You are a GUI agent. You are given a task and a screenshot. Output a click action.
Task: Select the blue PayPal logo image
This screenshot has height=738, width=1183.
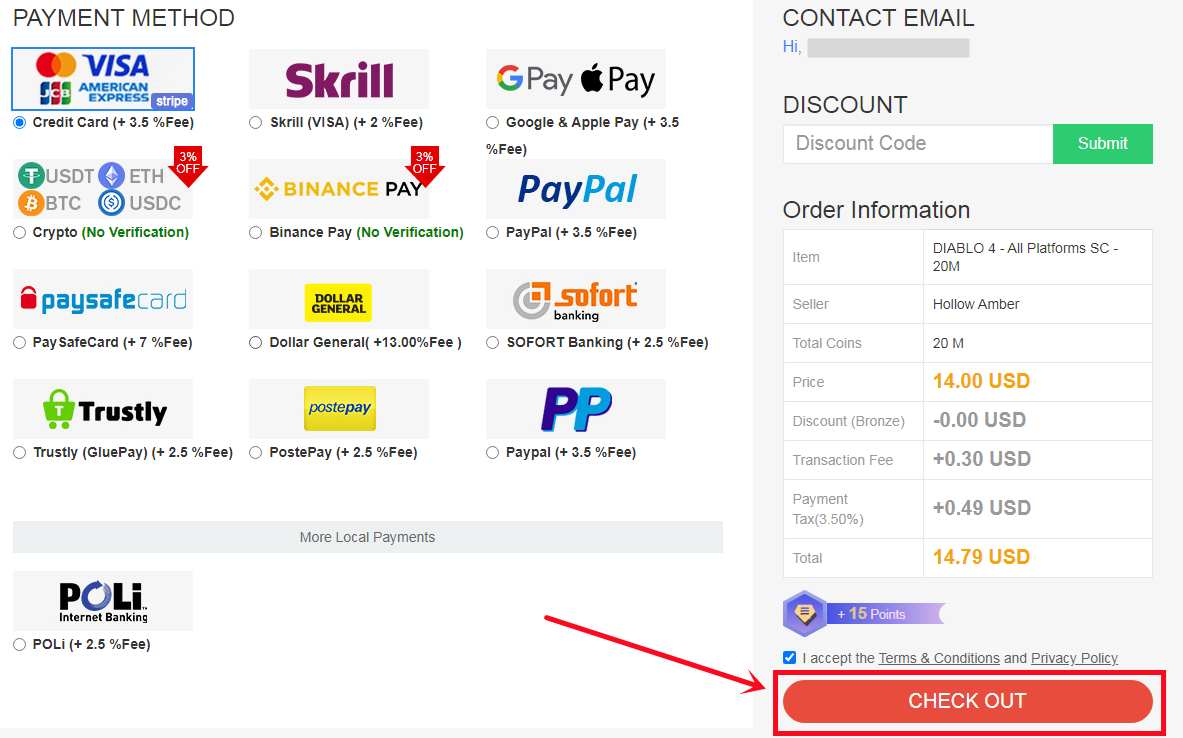[x=576, y=189]
